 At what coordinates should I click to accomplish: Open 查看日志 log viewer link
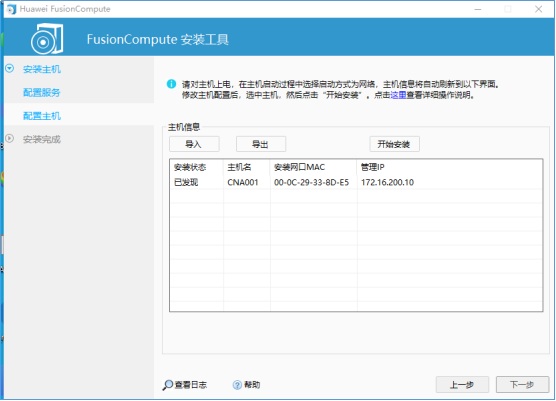(190, 385)
